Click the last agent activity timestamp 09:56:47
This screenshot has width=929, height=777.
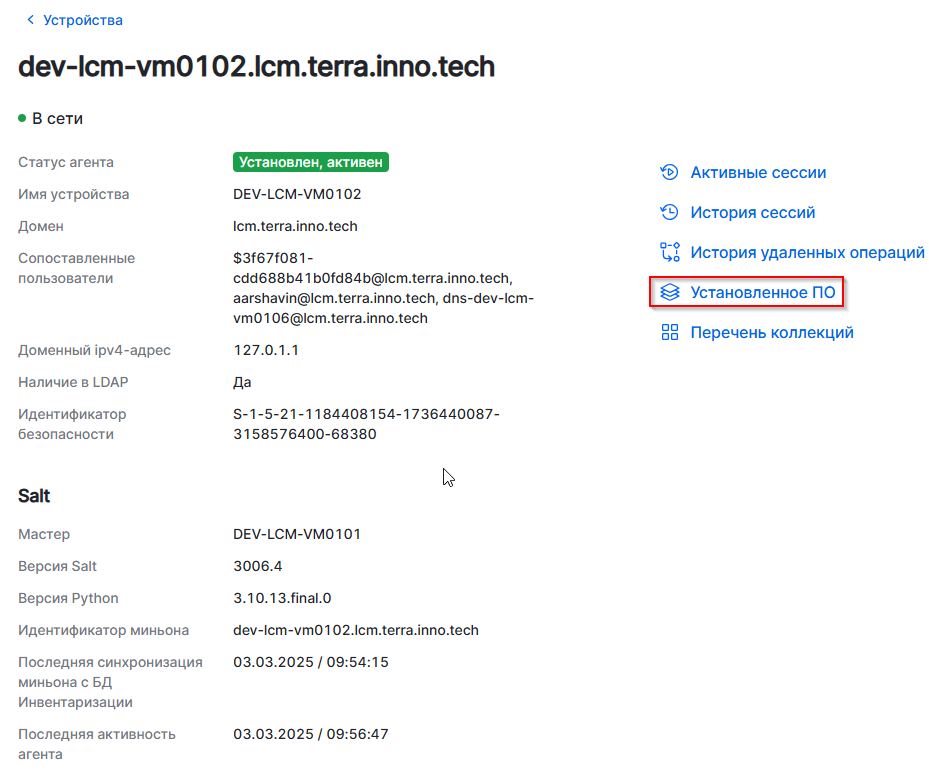[x=311, y=734]
